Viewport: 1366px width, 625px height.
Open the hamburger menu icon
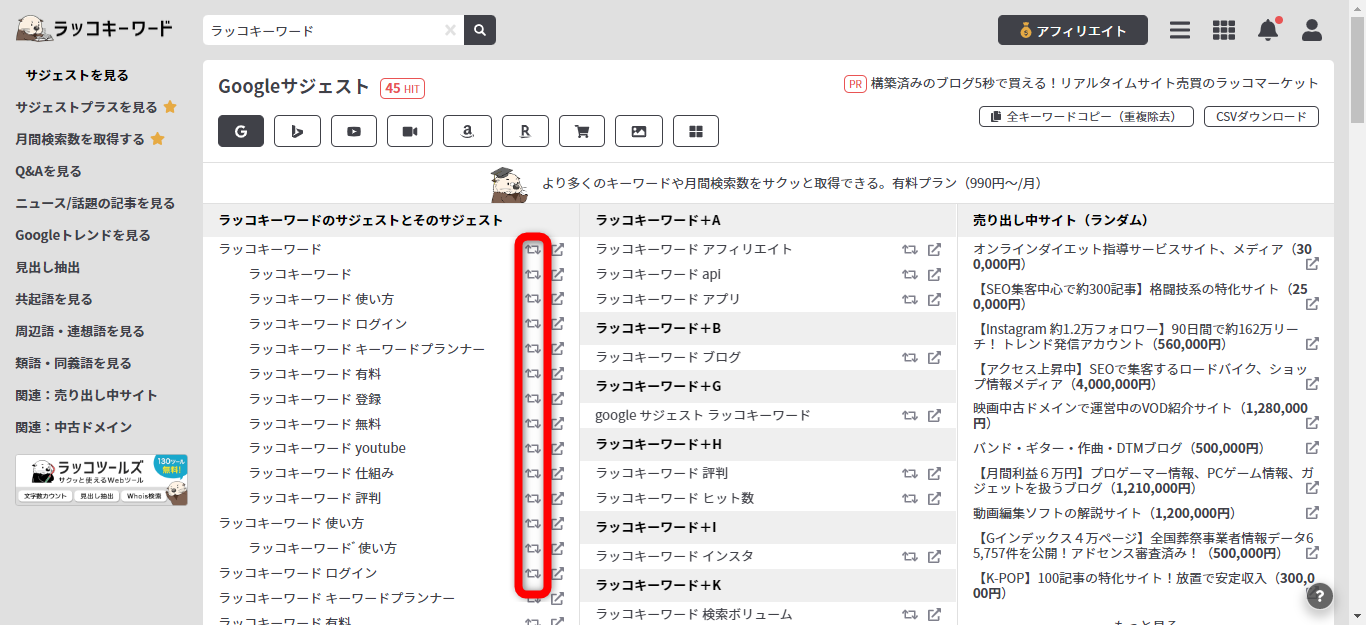point(1180,30)
